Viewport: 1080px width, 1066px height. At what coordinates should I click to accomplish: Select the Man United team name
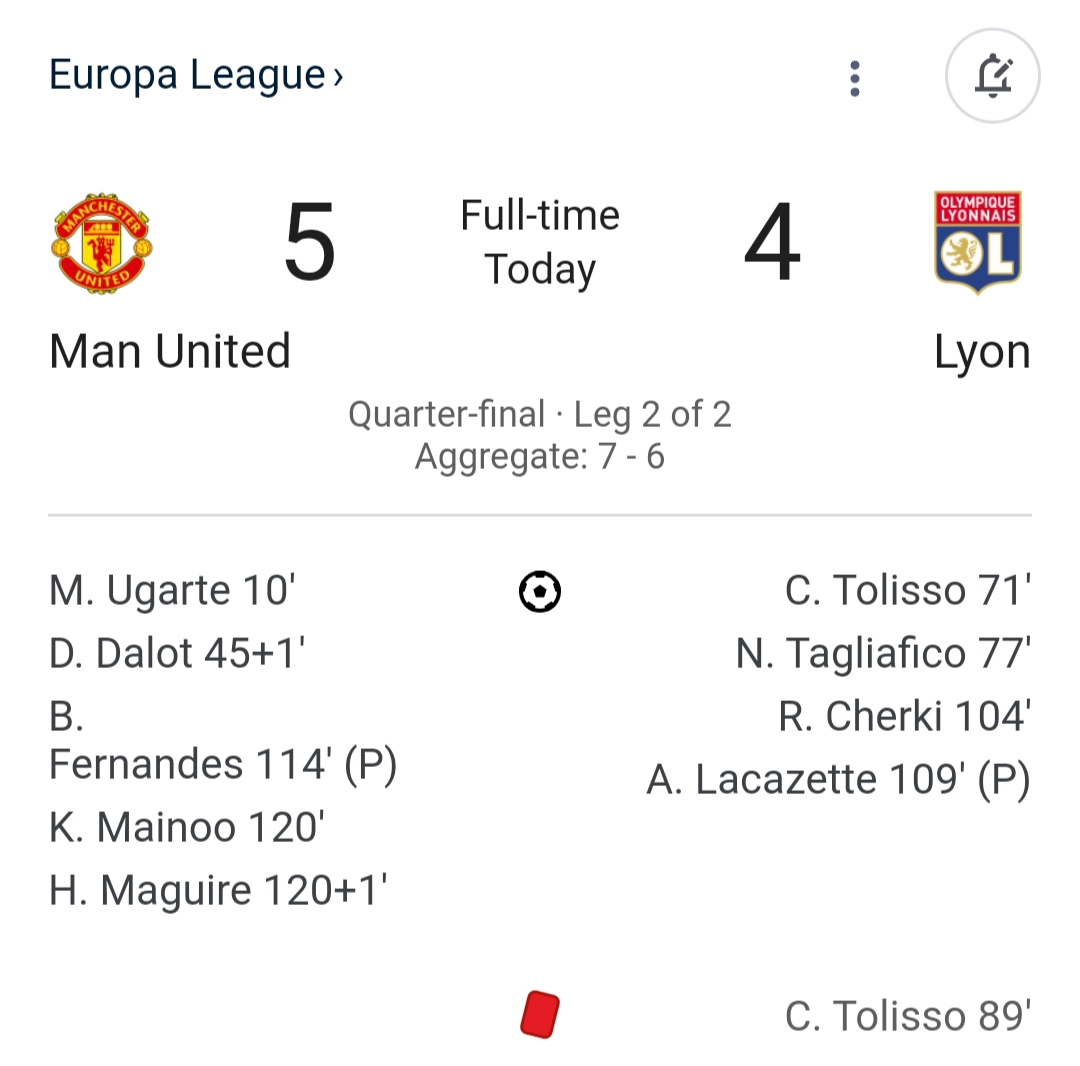coord(170,352)
